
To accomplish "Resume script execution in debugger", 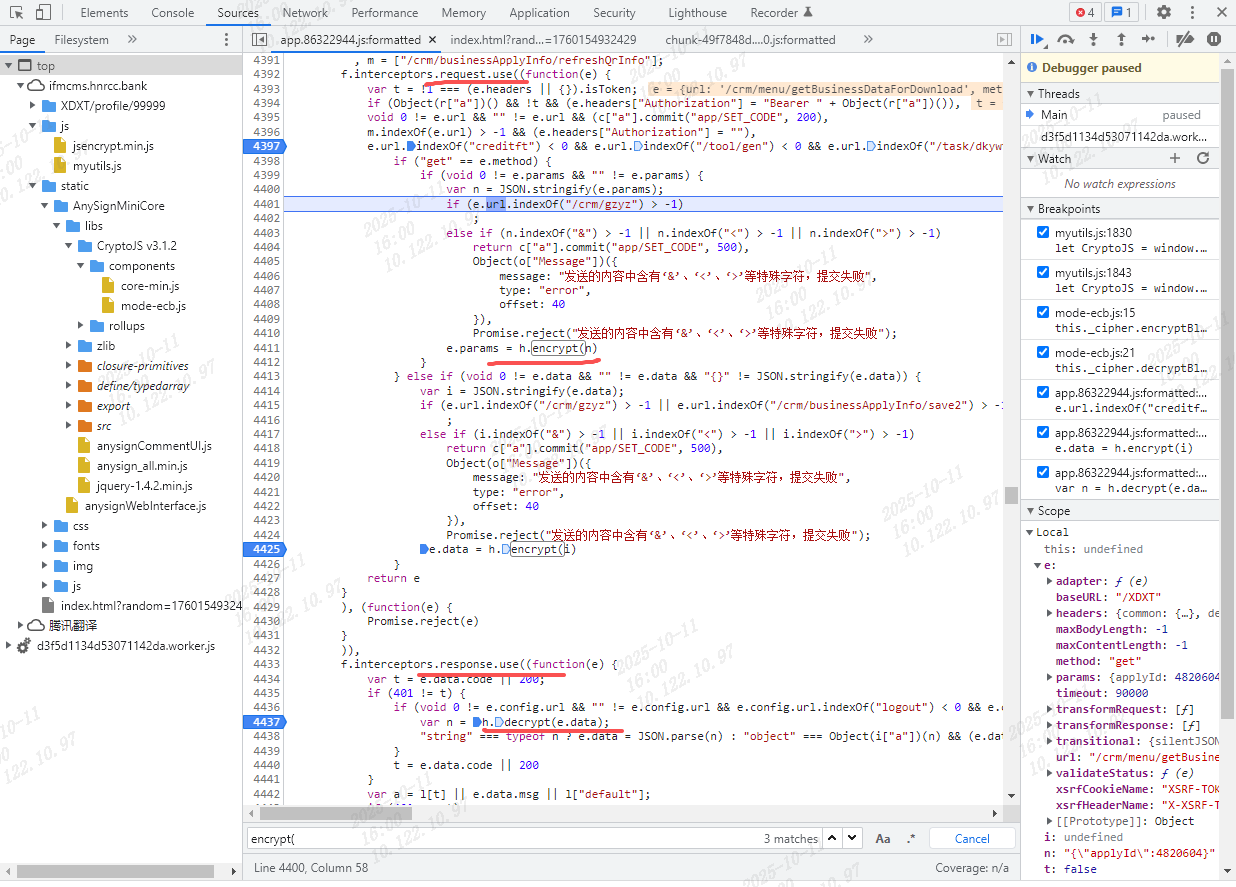I will 1037,39.
